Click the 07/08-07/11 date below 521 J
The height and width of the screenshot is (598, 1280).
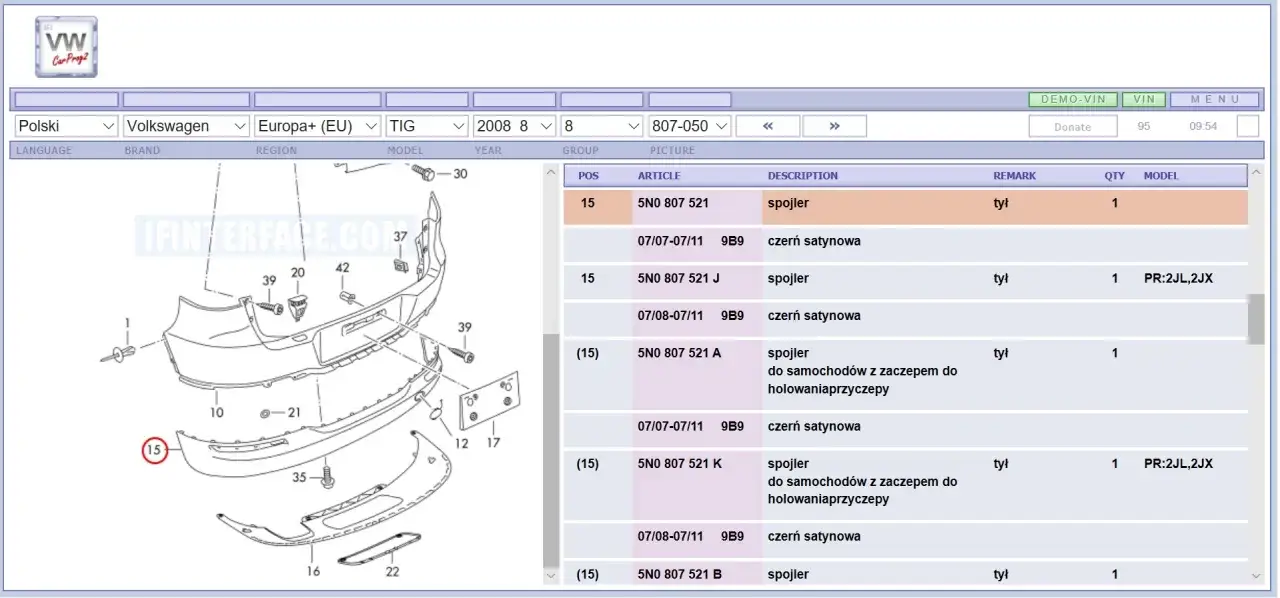[x=670, y=316]
